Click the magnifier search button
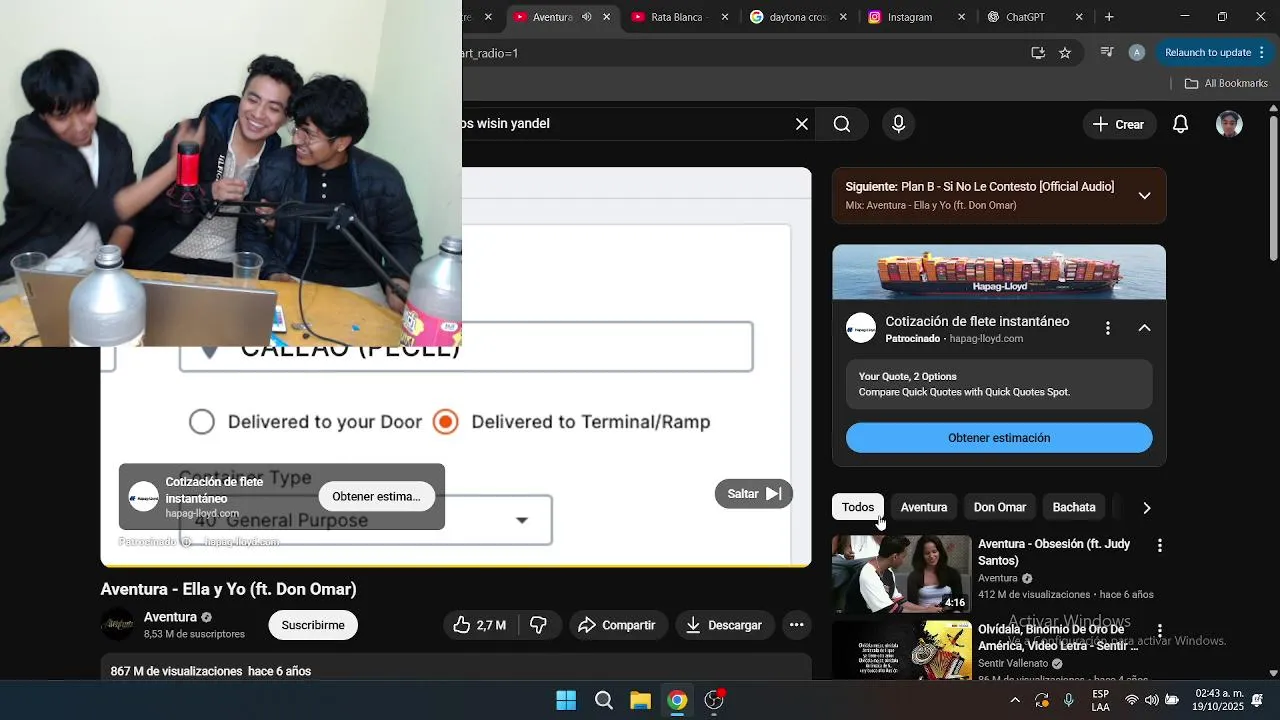Screen dimensions: 1280x720 tap(842, 124)
